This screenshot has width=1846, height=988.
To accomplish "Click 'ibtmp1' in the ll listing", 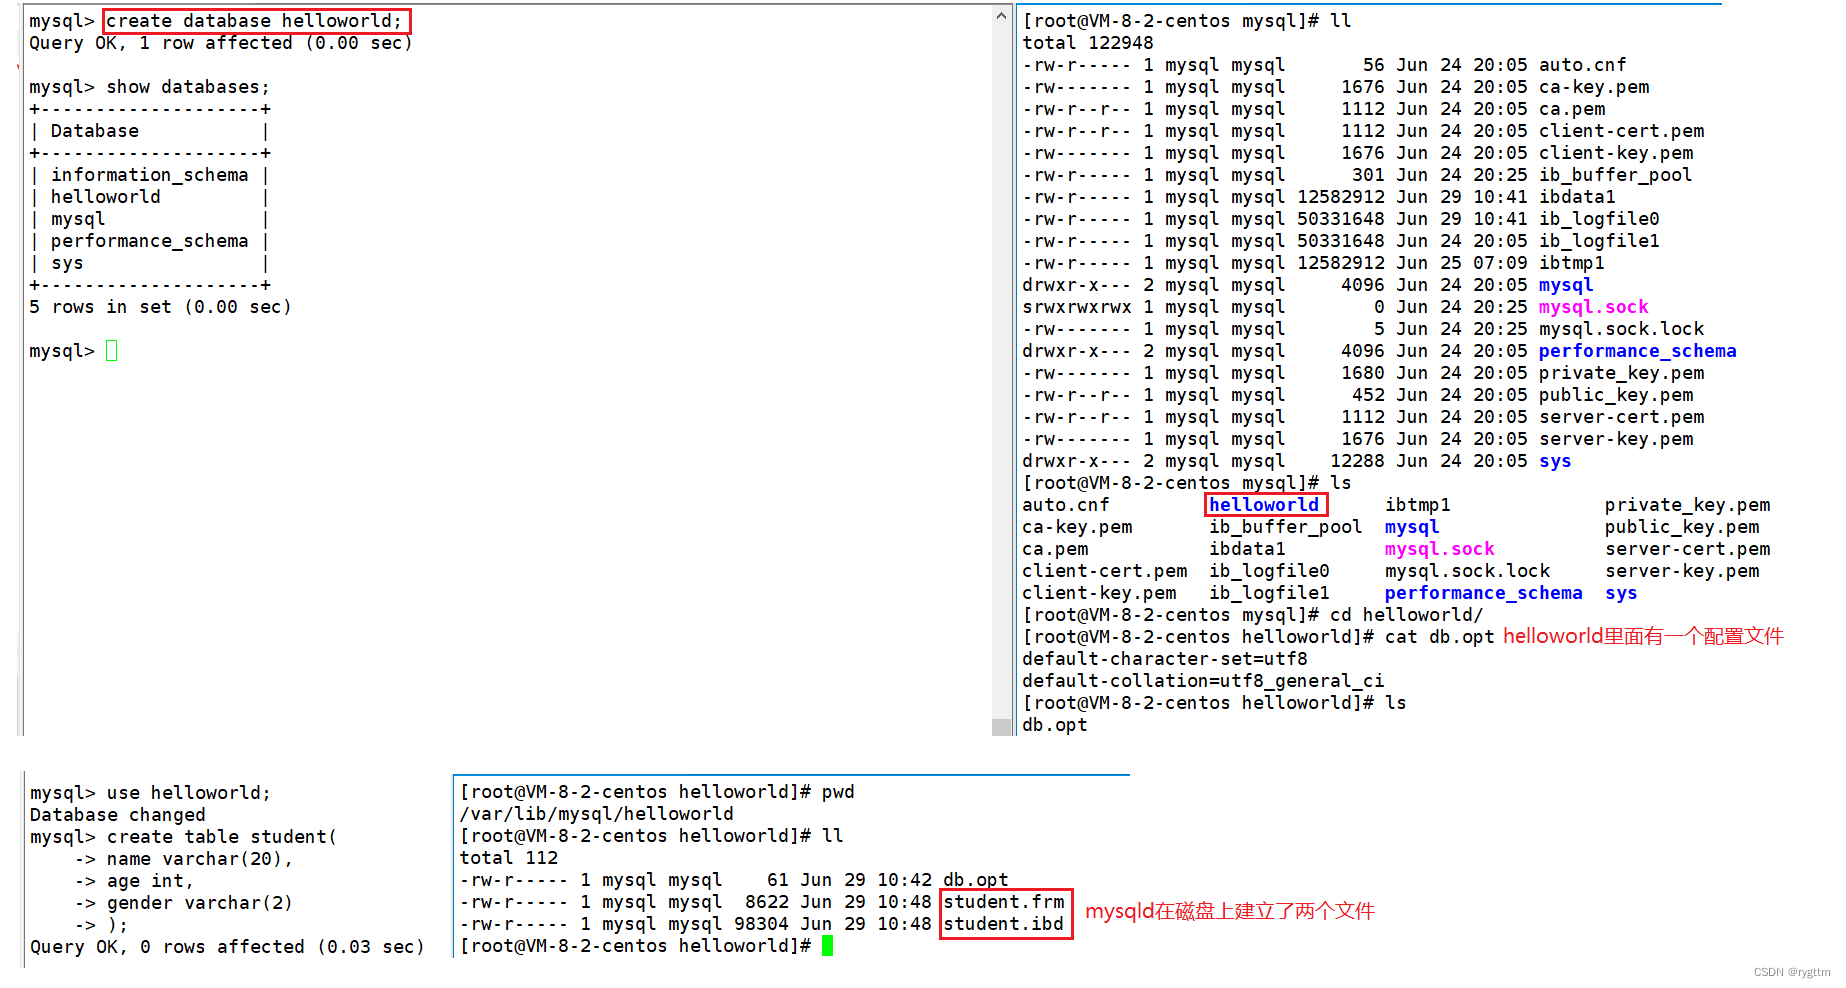I will pos(1571,263).
